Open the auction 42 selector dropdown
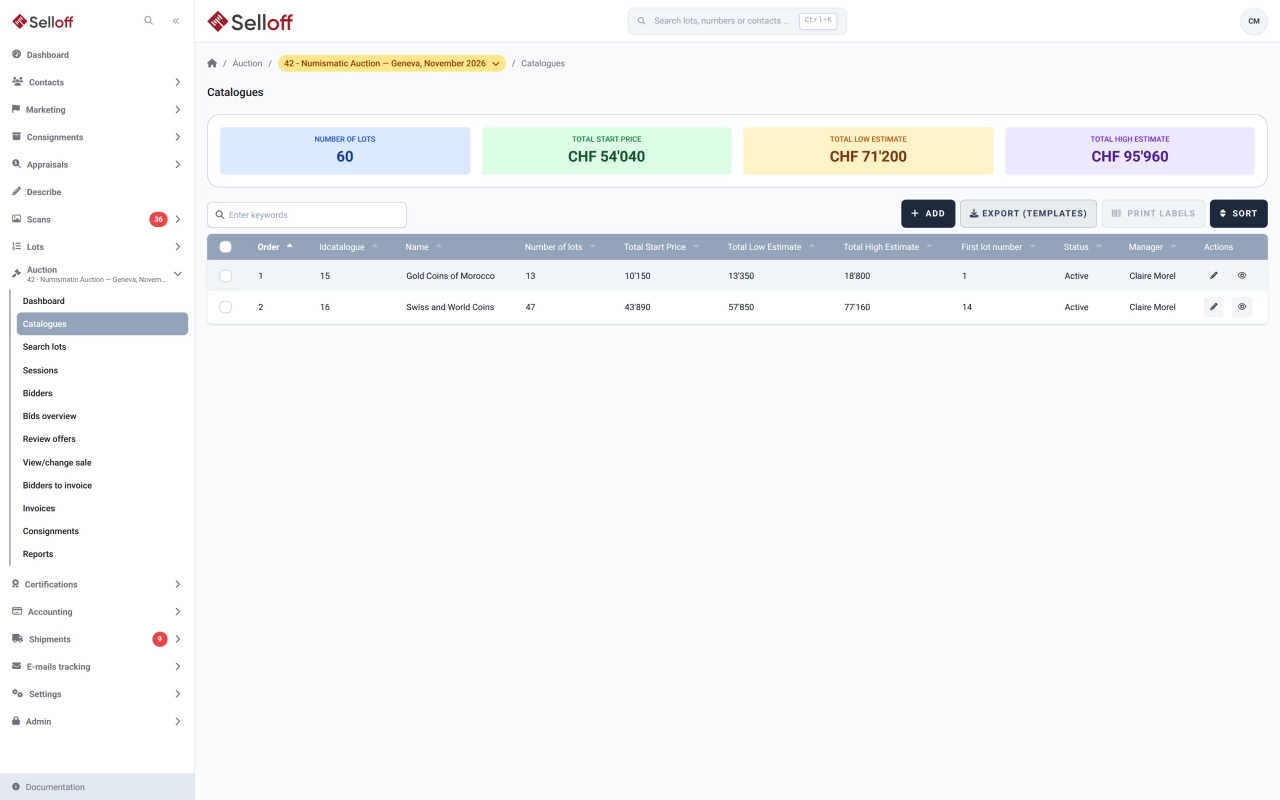 (x=392, y=63)
